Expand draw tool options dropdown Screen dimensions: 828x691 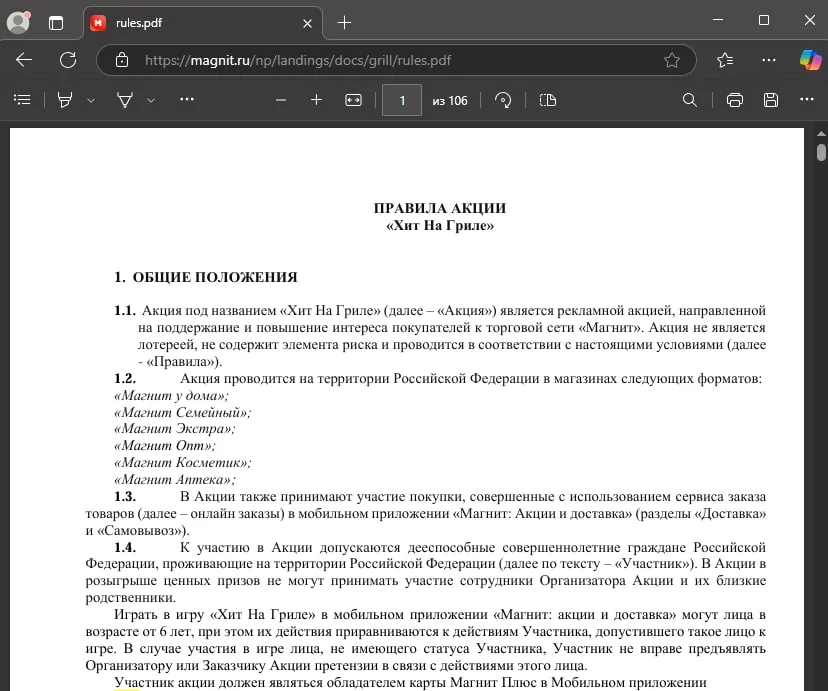click(151, 100)
